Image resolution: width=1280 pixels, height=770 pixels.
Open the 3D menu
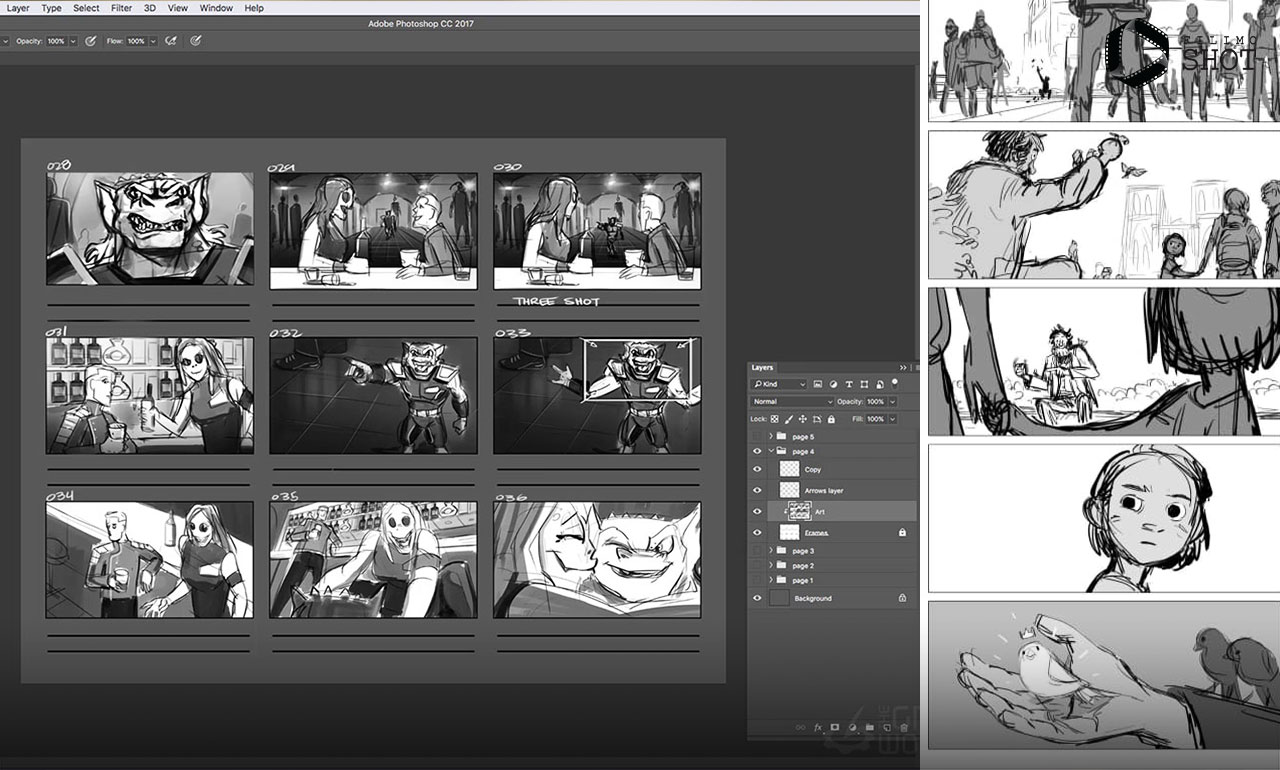point(149,8)
